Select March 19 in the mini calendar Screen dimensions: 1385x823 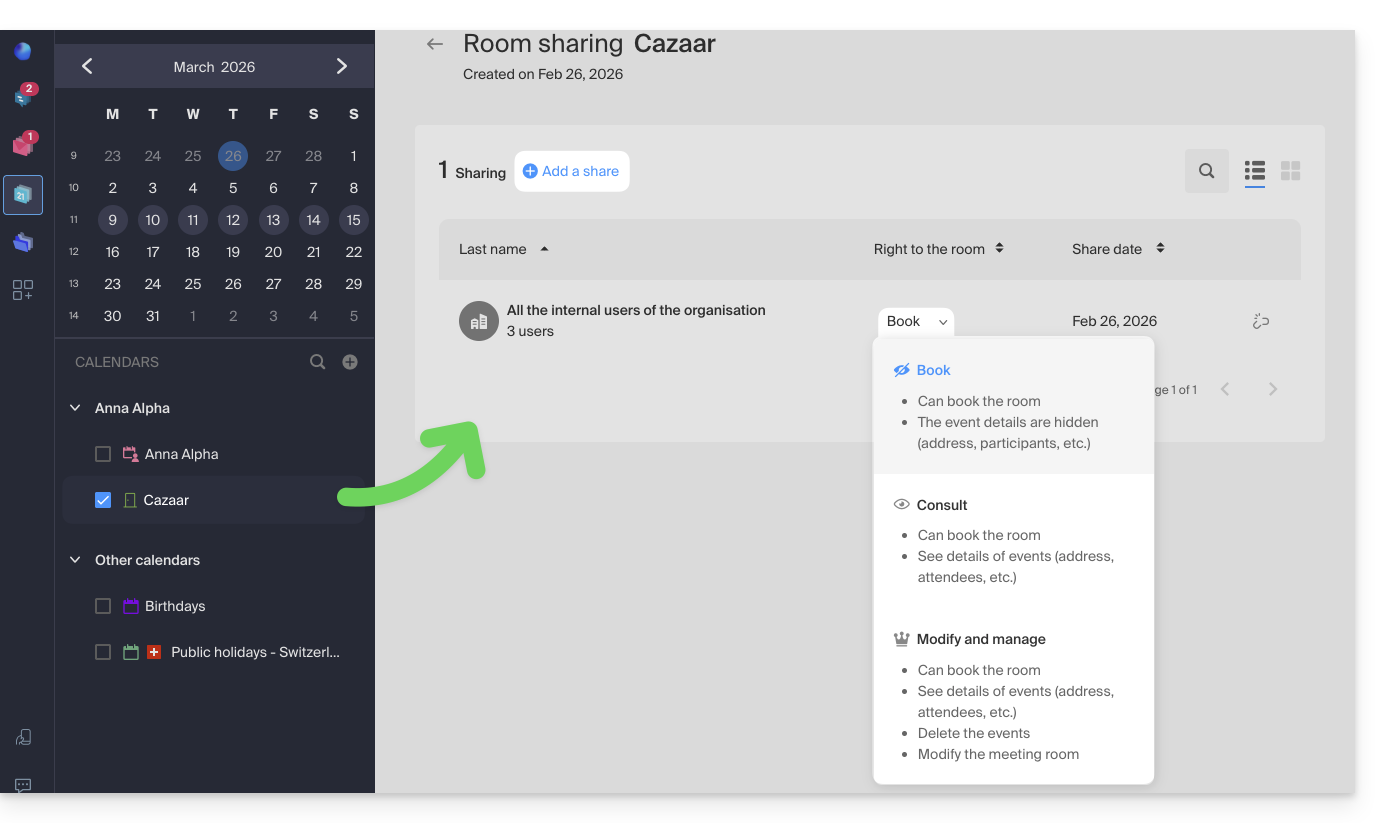233,252
